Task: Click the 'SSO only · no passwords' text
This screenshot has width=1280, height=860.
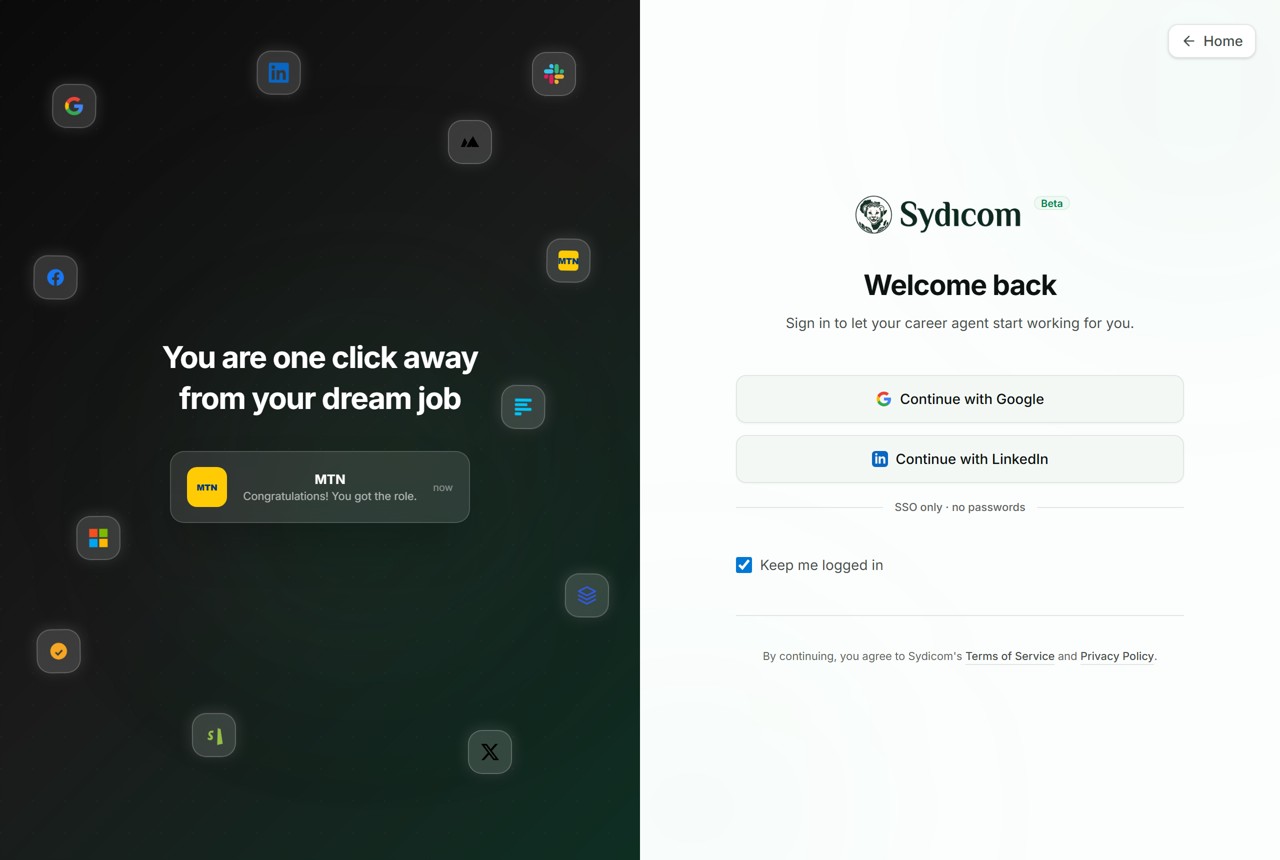Action: [960, 507]
